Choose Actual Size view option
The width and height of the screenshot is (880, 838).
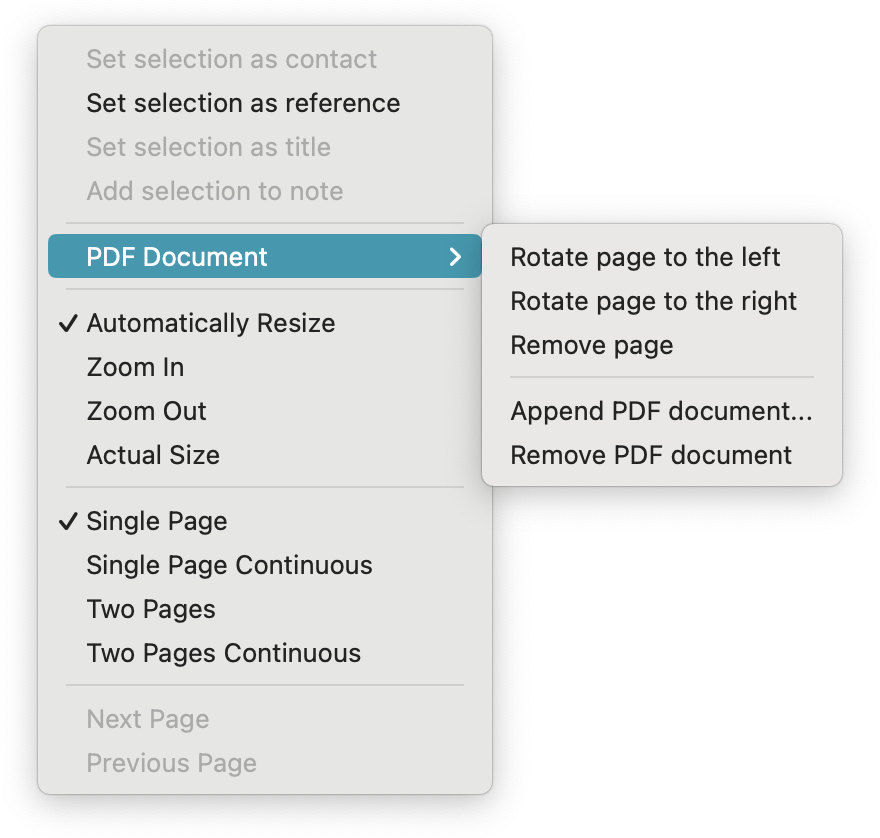click(153, 455)
